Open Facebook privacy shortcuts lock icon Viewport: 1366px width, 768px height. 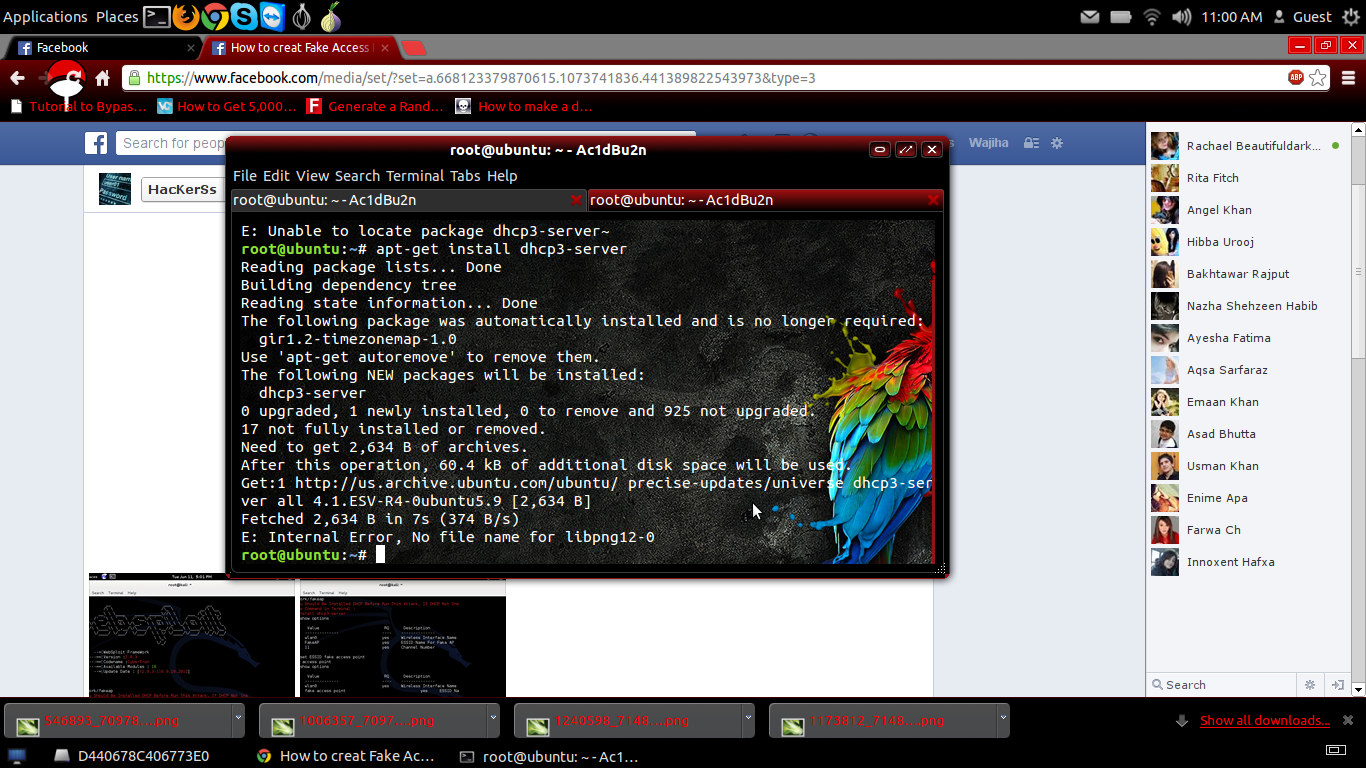[x=1031, y=143]
